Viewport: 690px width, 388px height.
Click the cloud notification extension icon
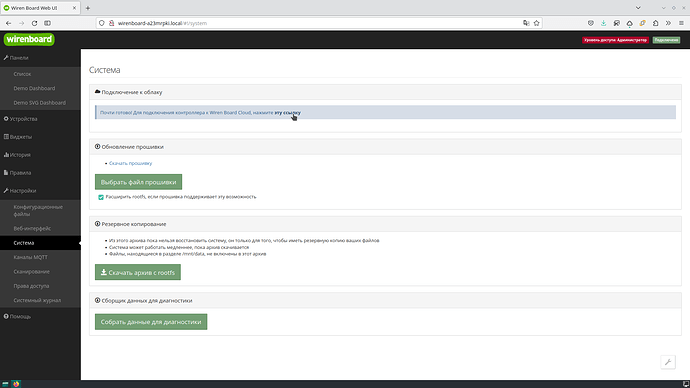(629, 23)
